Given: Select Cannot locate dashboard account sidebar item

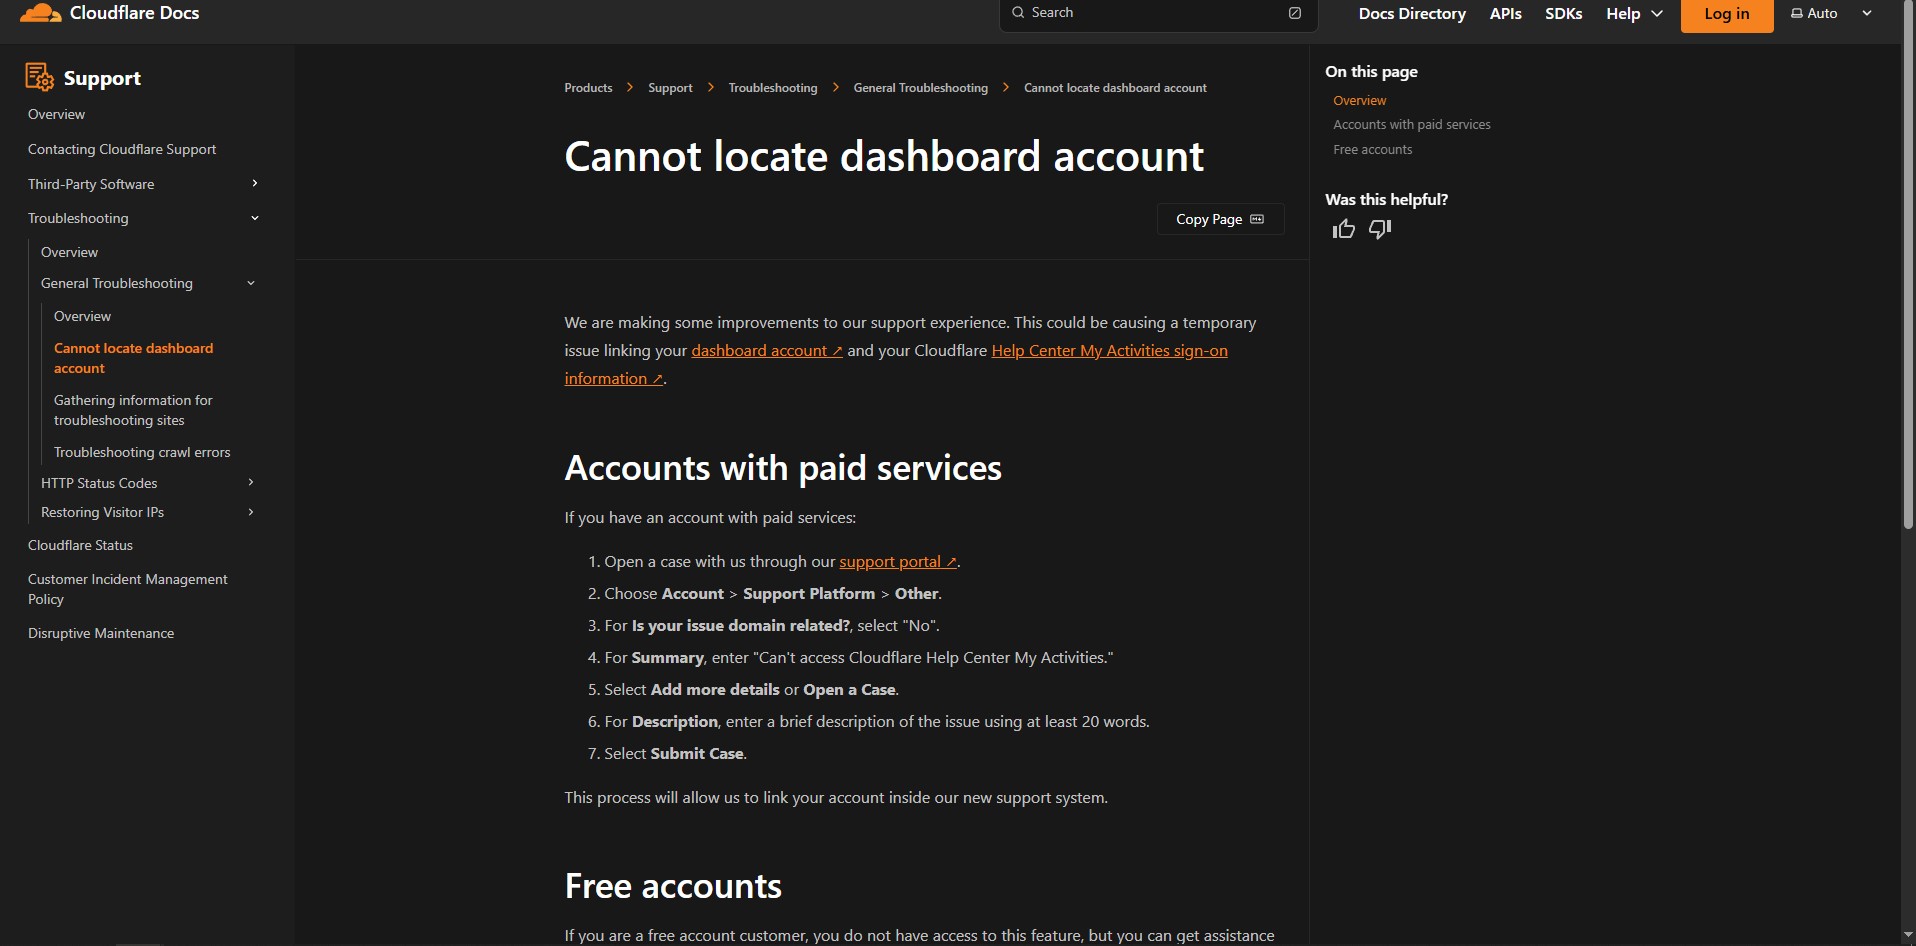Looking at the screenshot, I should pos(134,358).
